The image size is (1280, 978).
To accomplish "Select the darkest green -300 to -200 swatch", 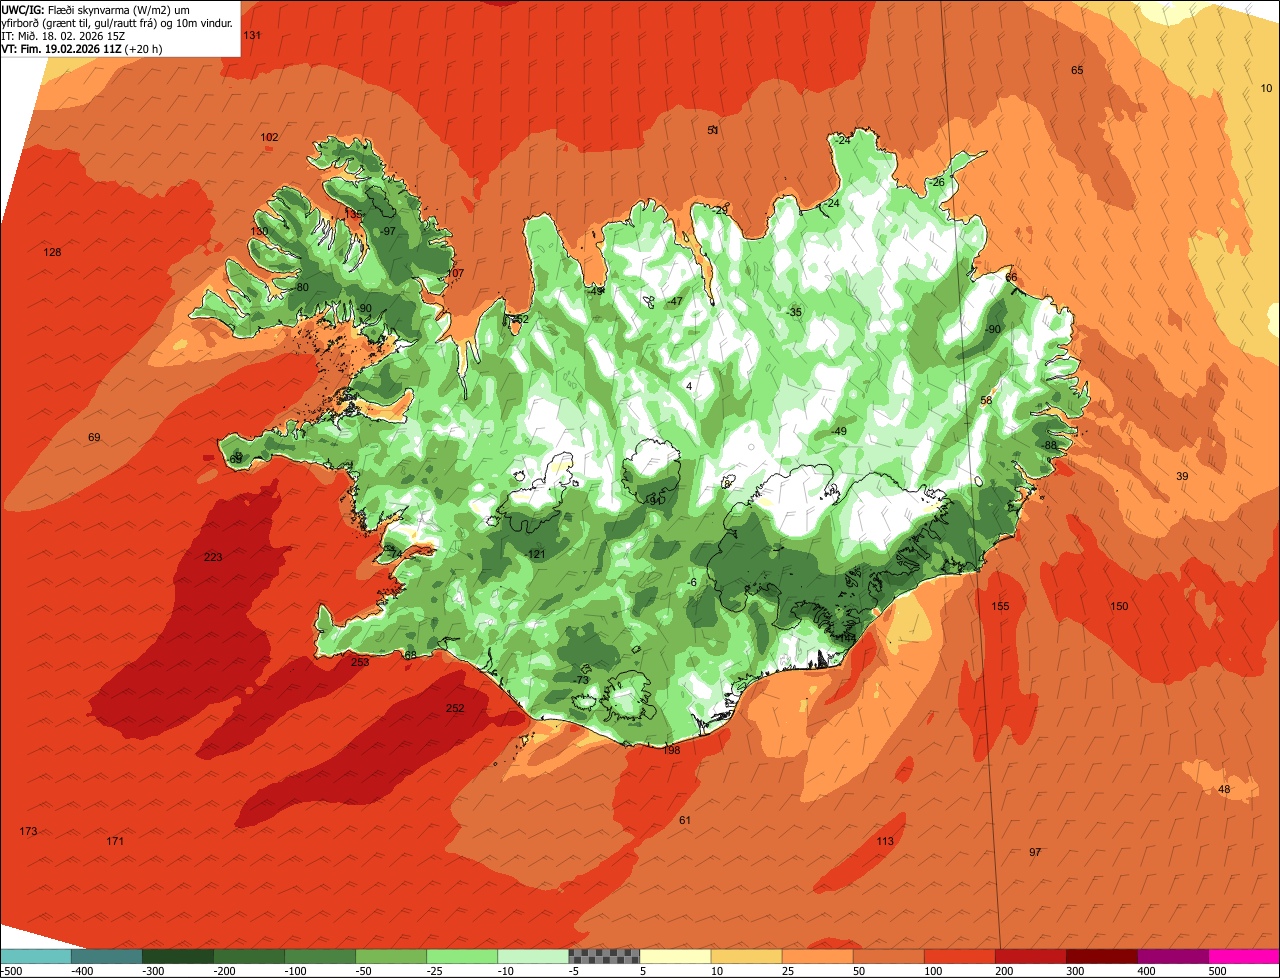I will 178,955.
